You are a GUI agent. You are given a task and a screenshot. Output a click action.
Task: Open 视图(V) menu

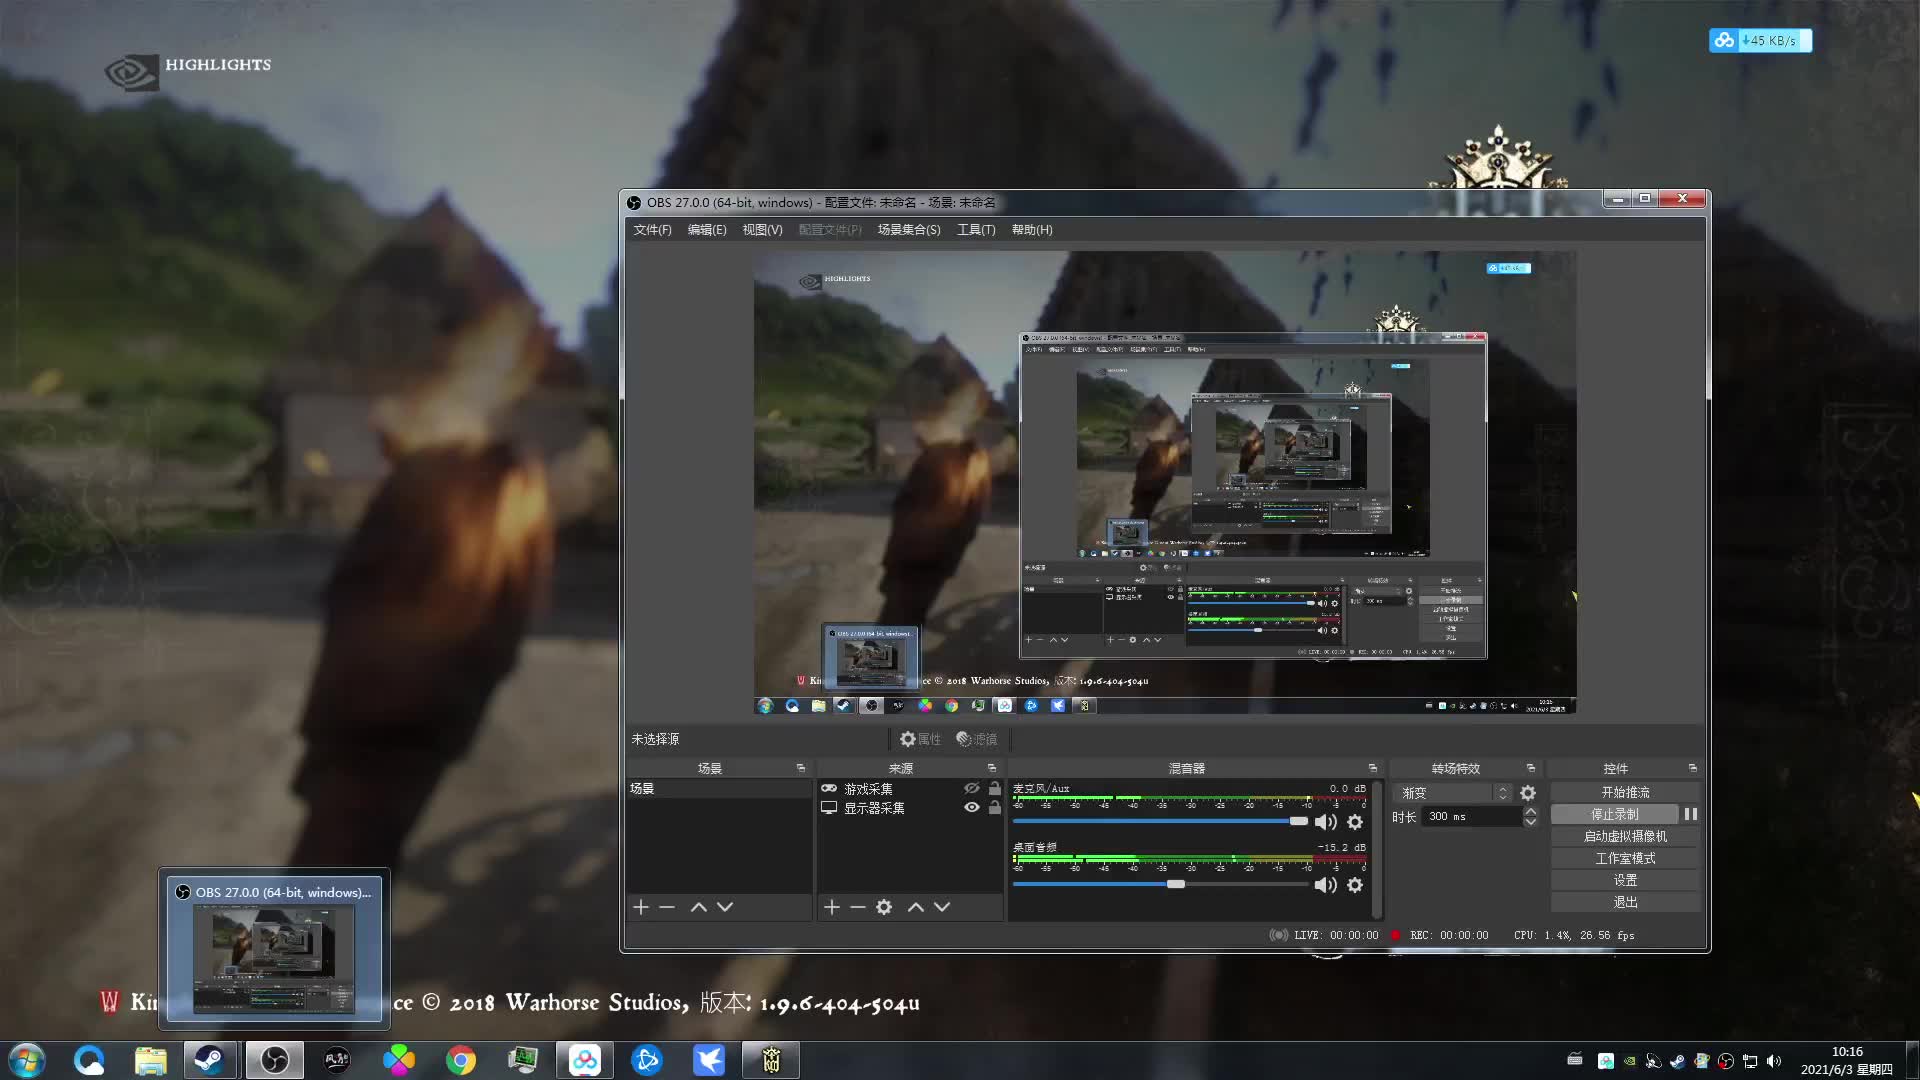[x=762, y=230]
